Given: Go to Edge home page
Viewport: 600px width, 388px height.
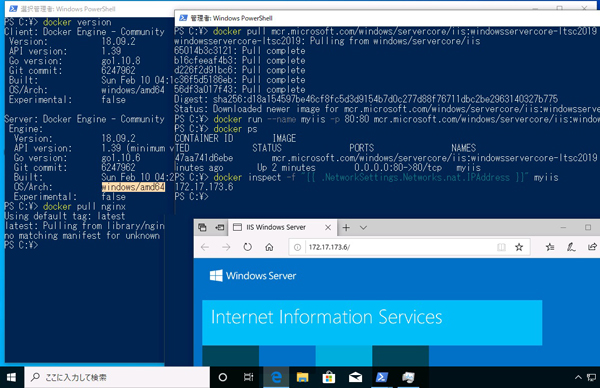Looking at the screenshot, I should click(269, 247).
